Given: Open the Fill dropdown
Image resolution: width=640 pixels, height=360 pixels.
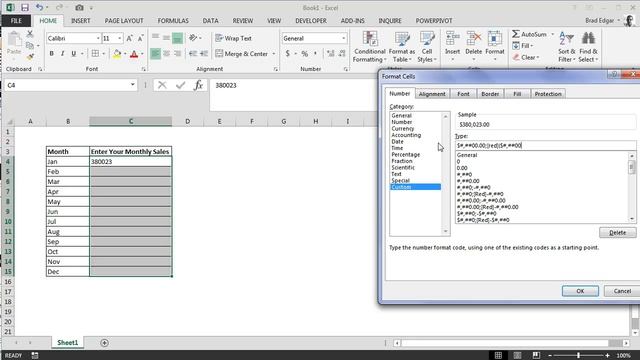Looking at the screenshot, I should [x=523, y=46].
